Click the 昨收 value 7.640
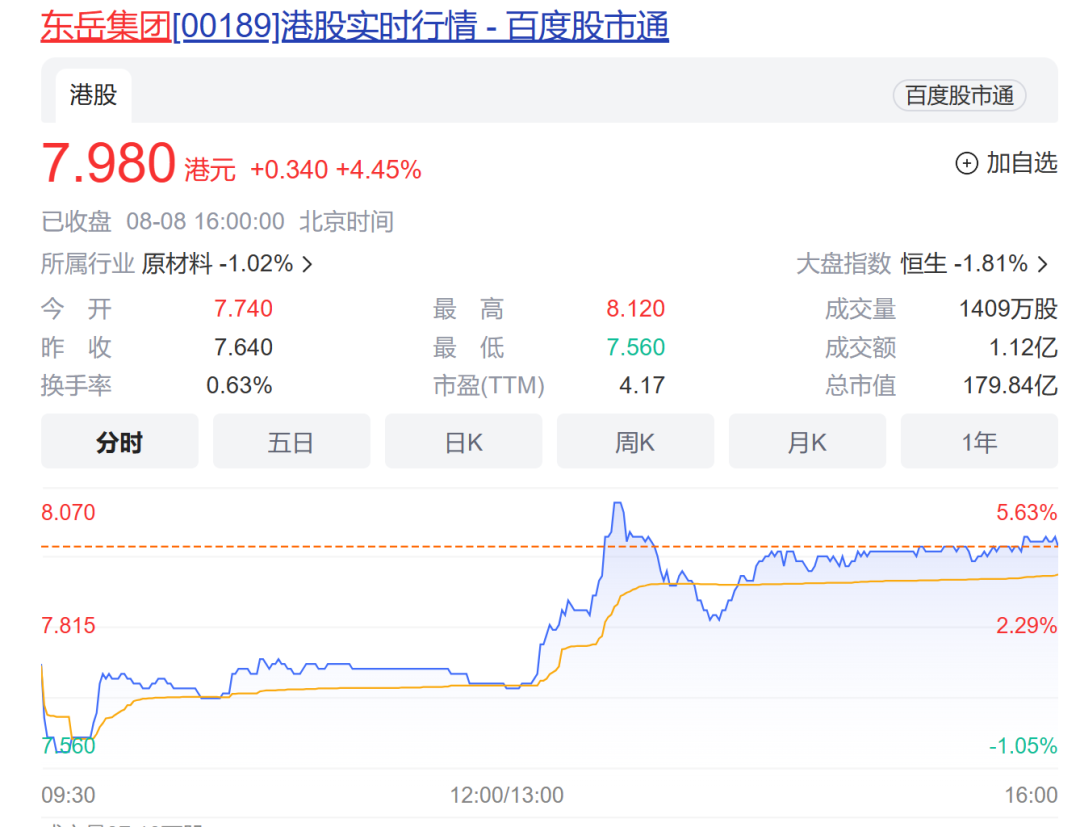 pyautogui.click(x=243, y=347)
